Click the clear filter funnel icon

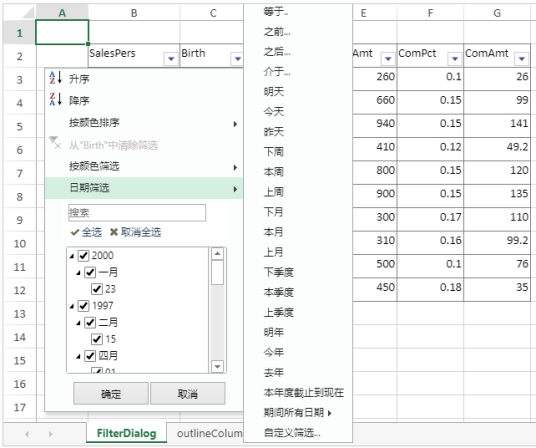(55, 142)
